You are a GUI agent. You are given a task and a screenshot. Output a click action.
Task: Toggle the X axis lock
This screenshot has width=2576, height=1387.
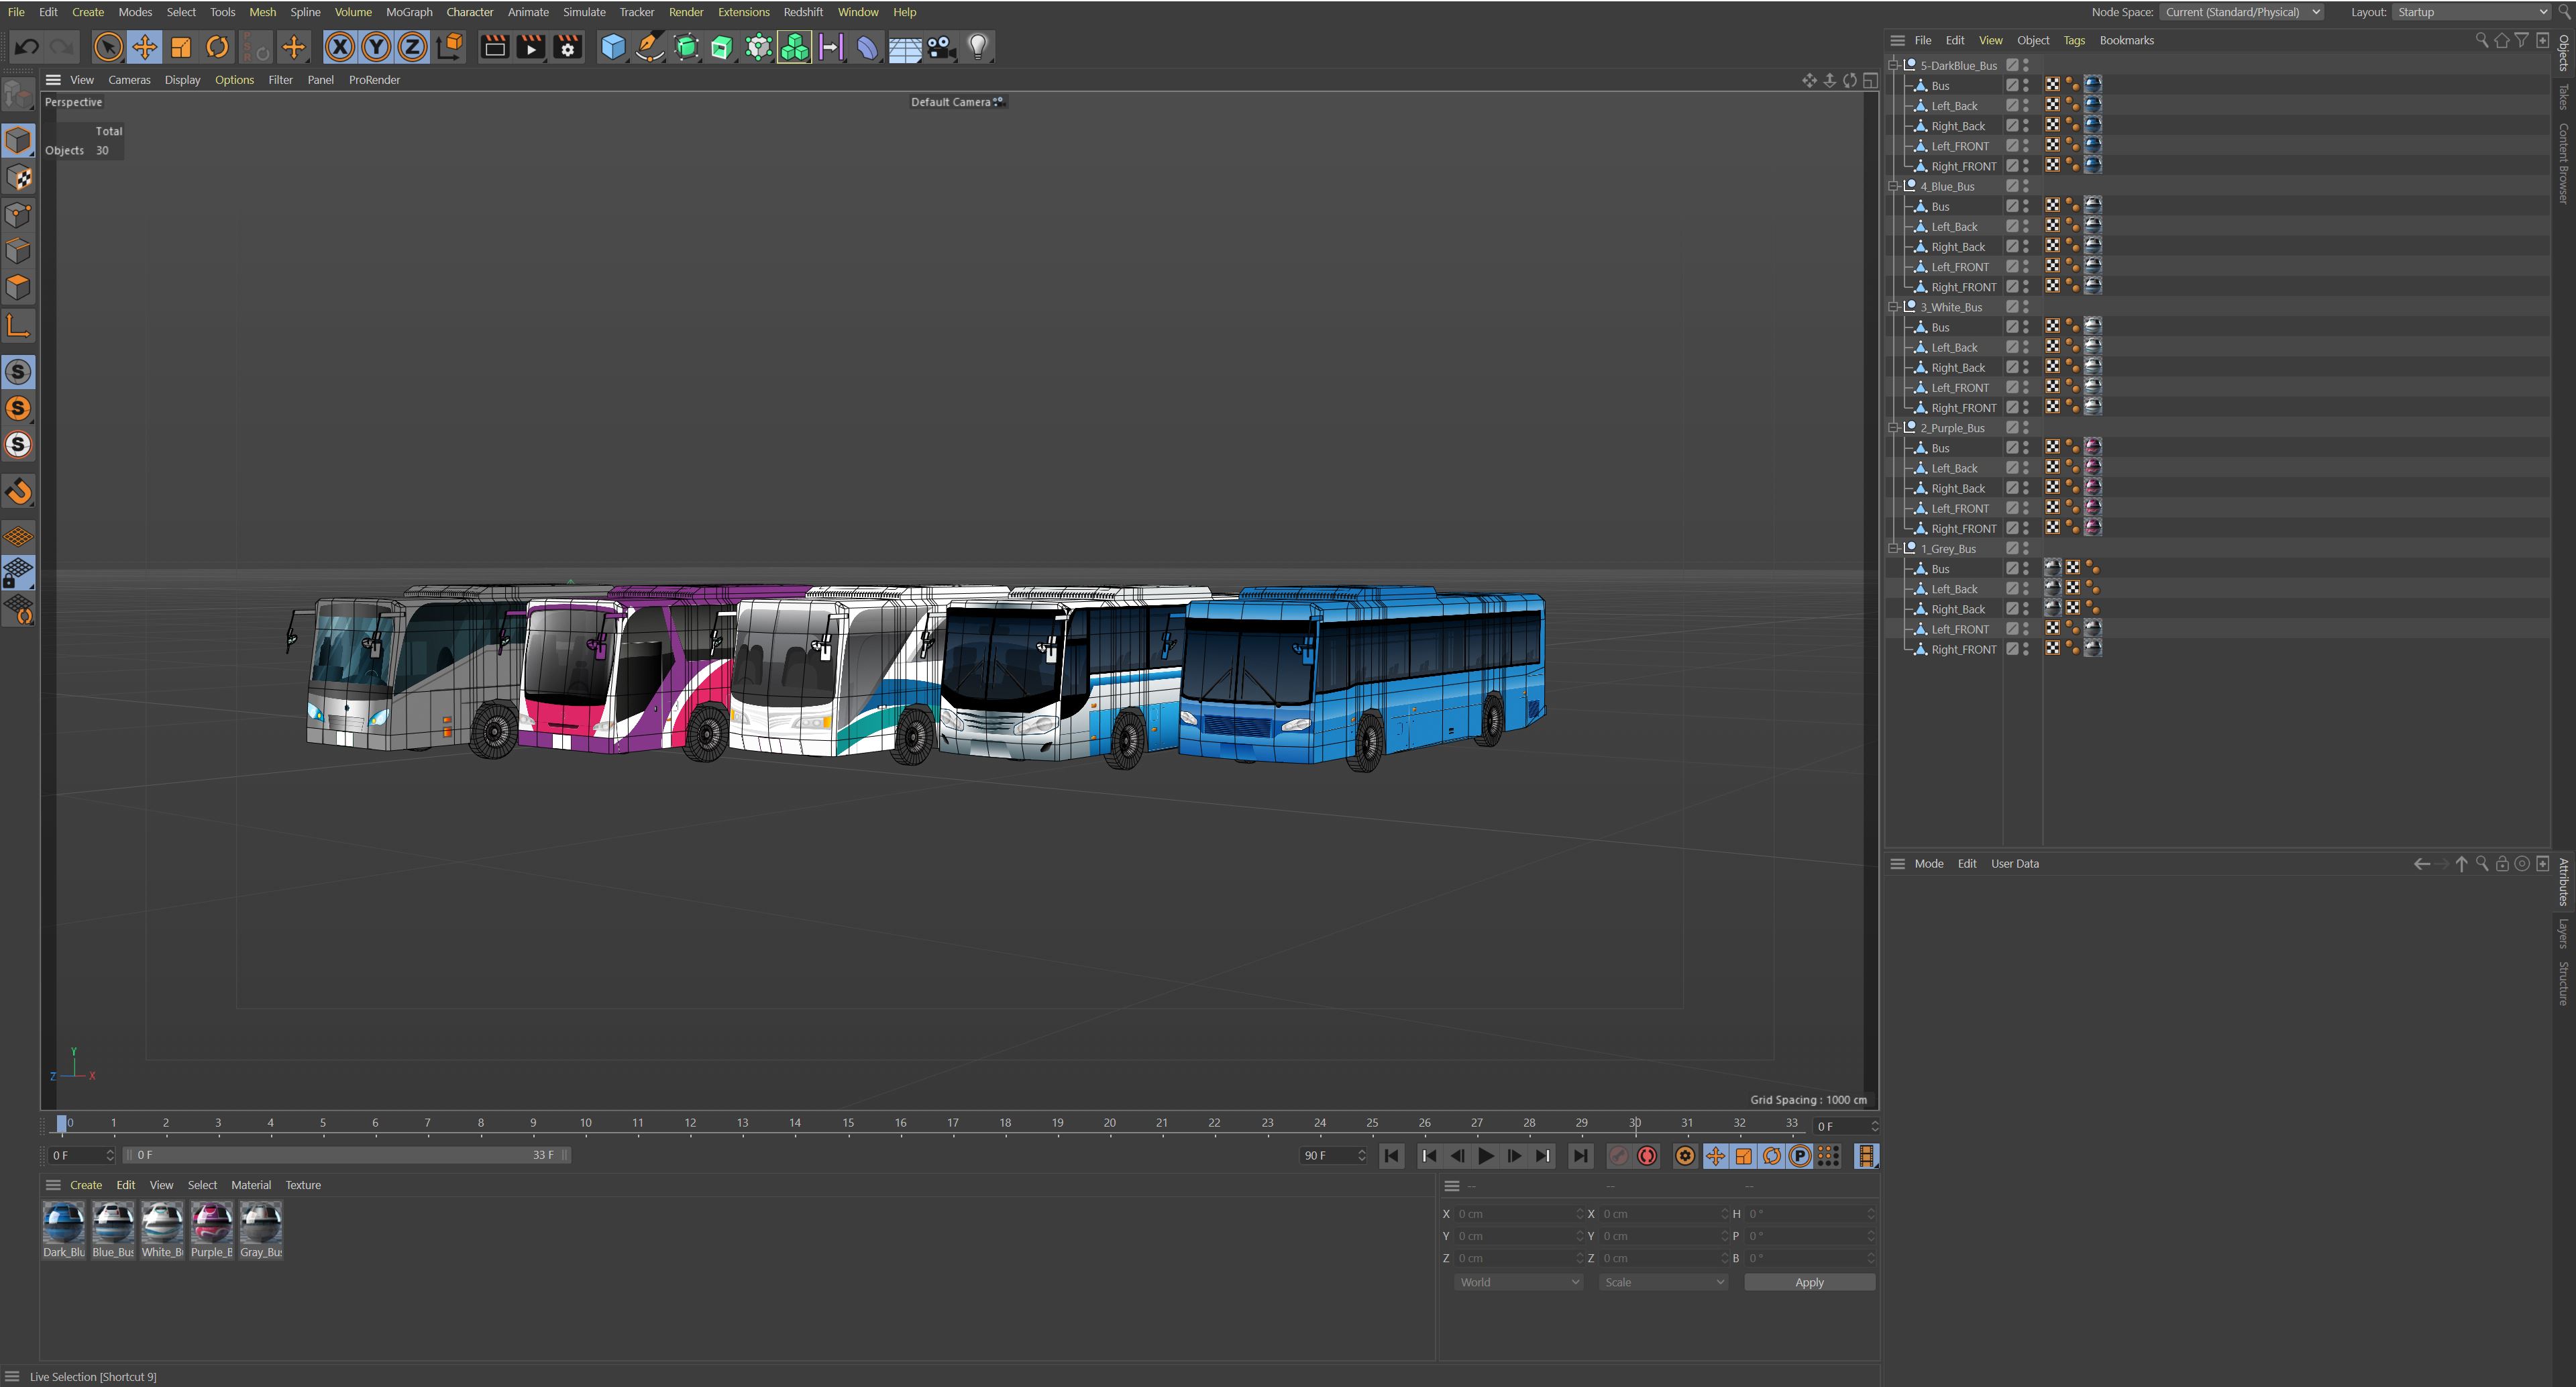coord(339,47)
